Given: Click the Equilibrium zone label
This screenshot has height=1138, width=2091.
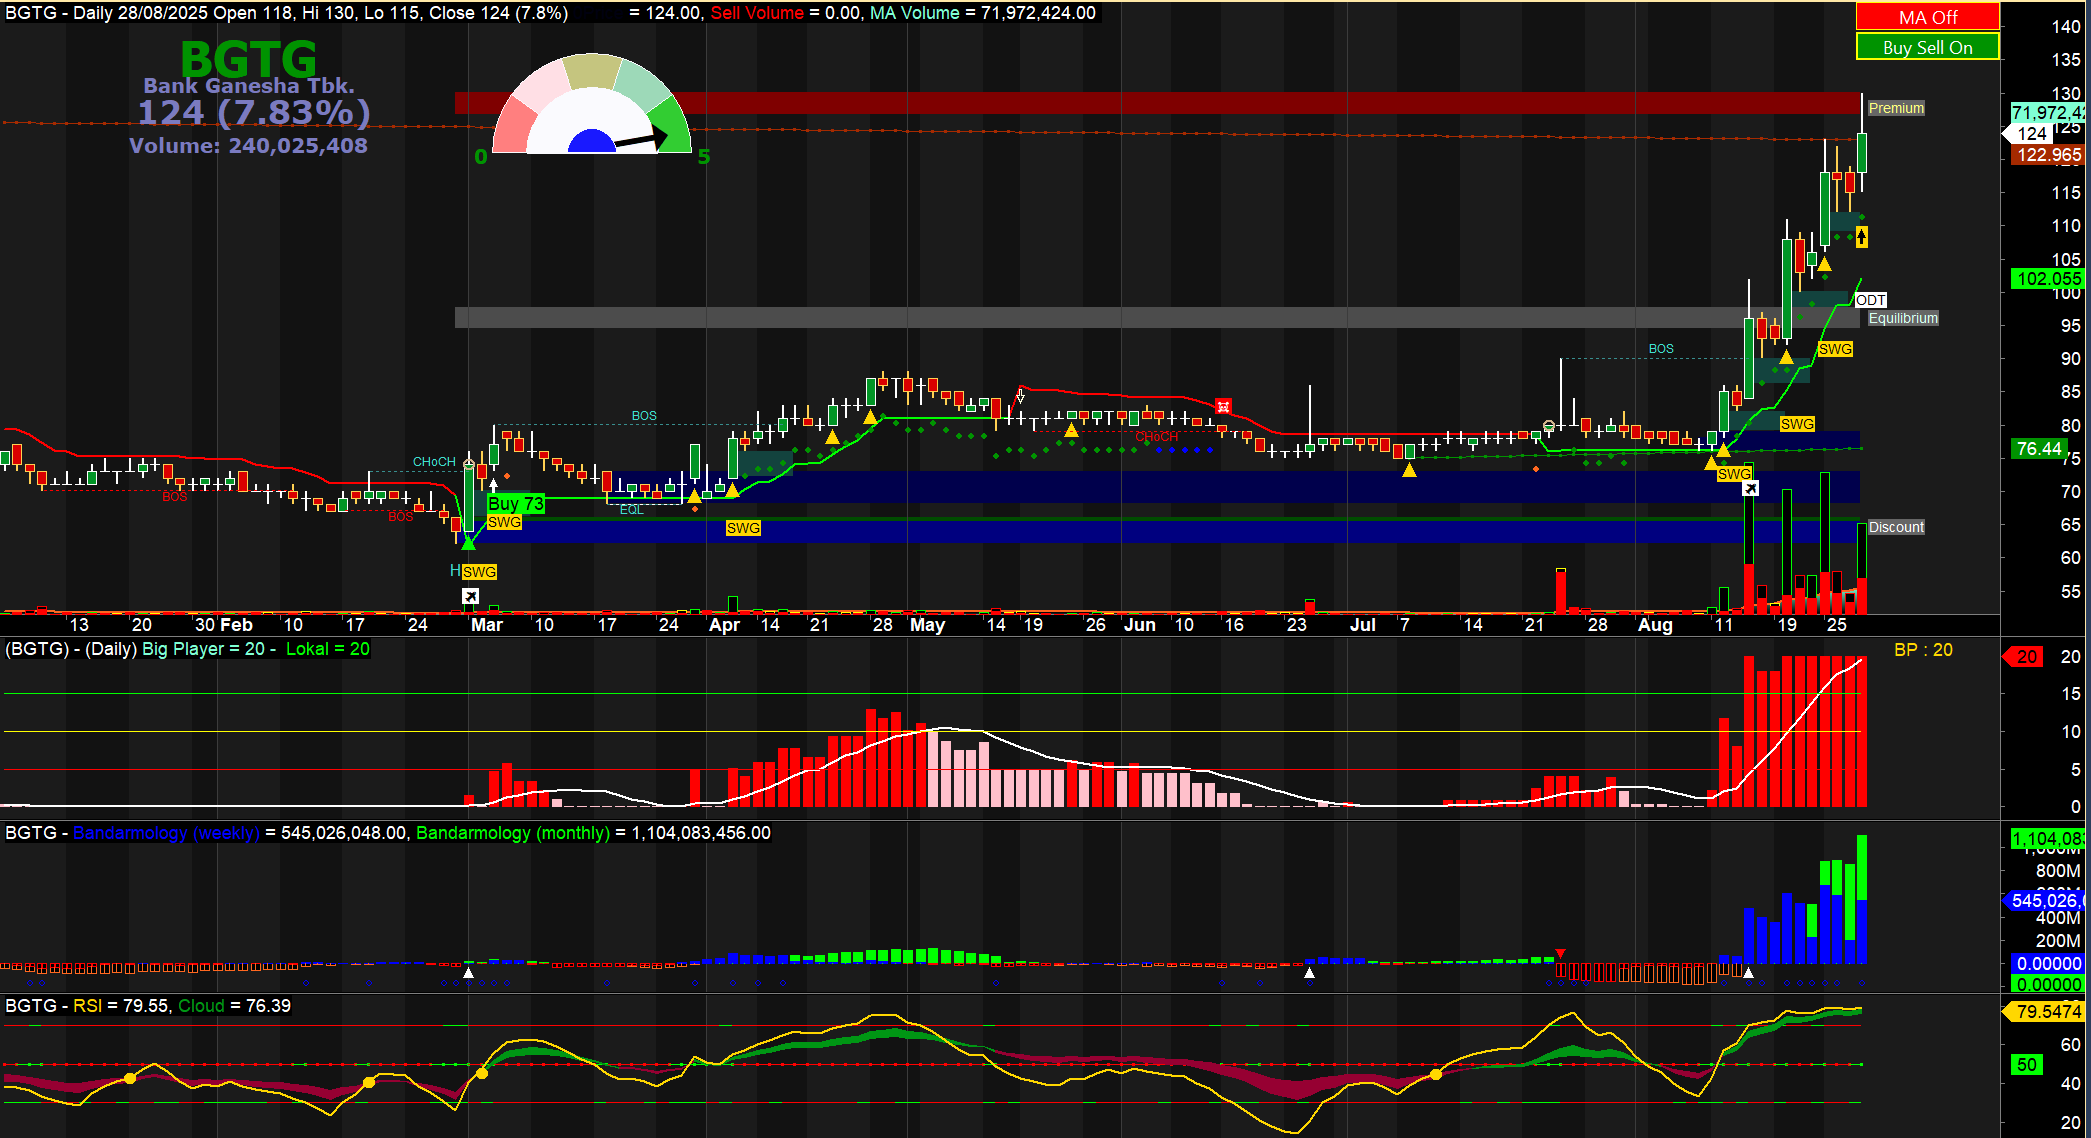Looking at the screenshot, I should click(1903, 318).
